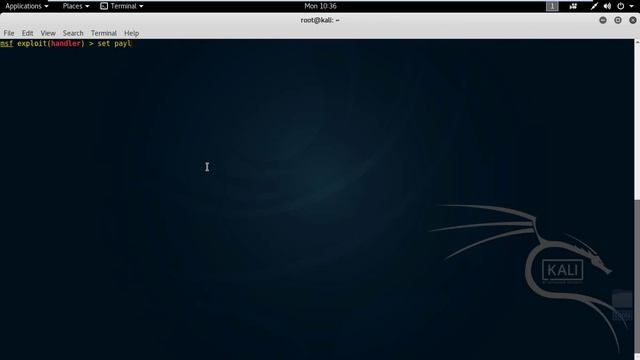Click 'handler' in the exploit prompt
640x360 pixels.
[x=66, y=43]
